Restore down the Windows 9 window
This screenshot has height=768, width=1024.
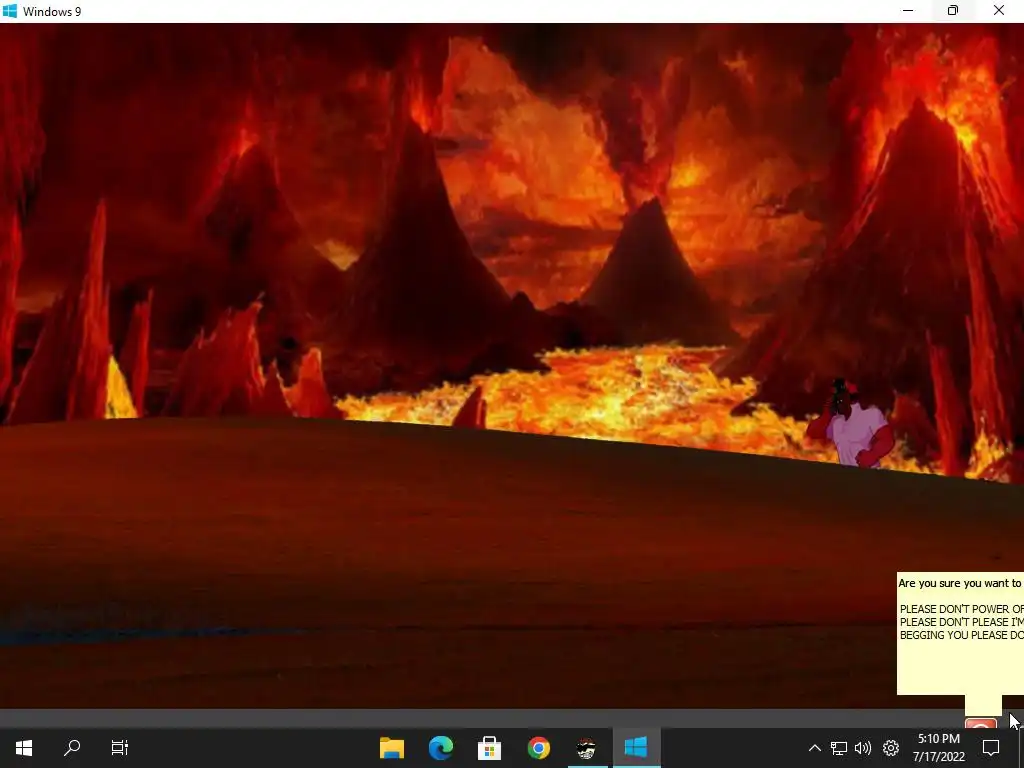click(953, 10)
